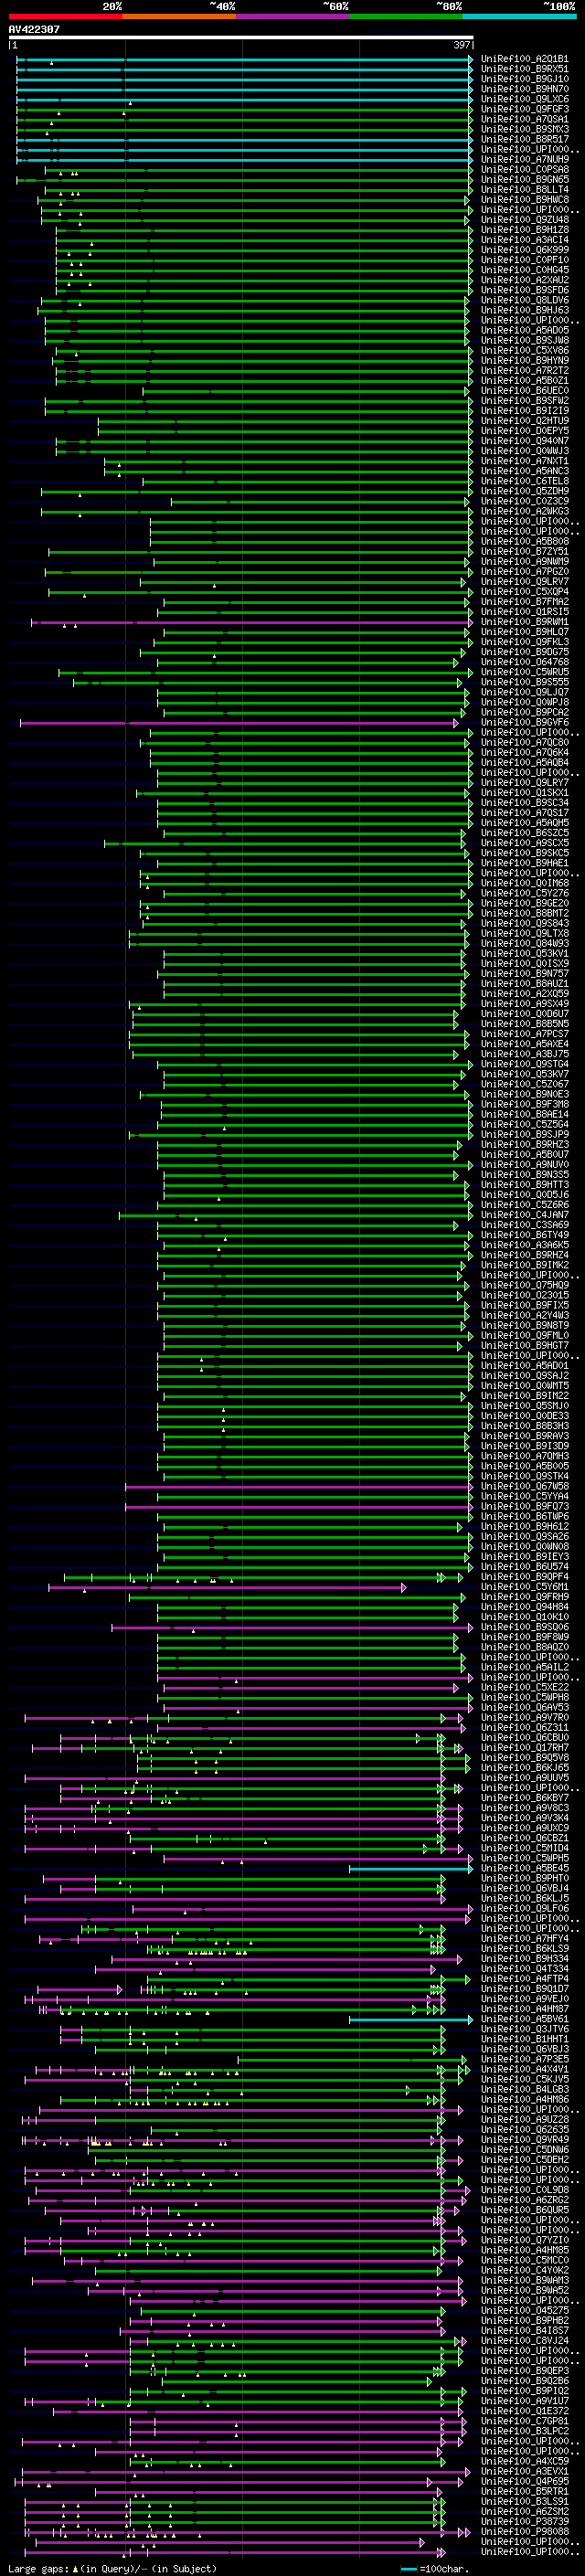
Task: Select the UniRef100_C5MID4 label
Action: (525, 1848)
